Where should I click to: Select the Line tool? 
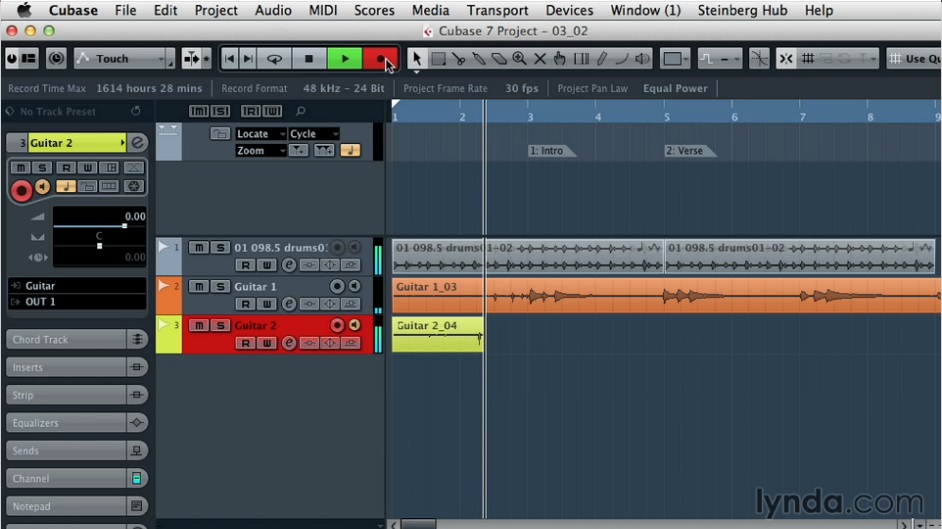(622, 59)
